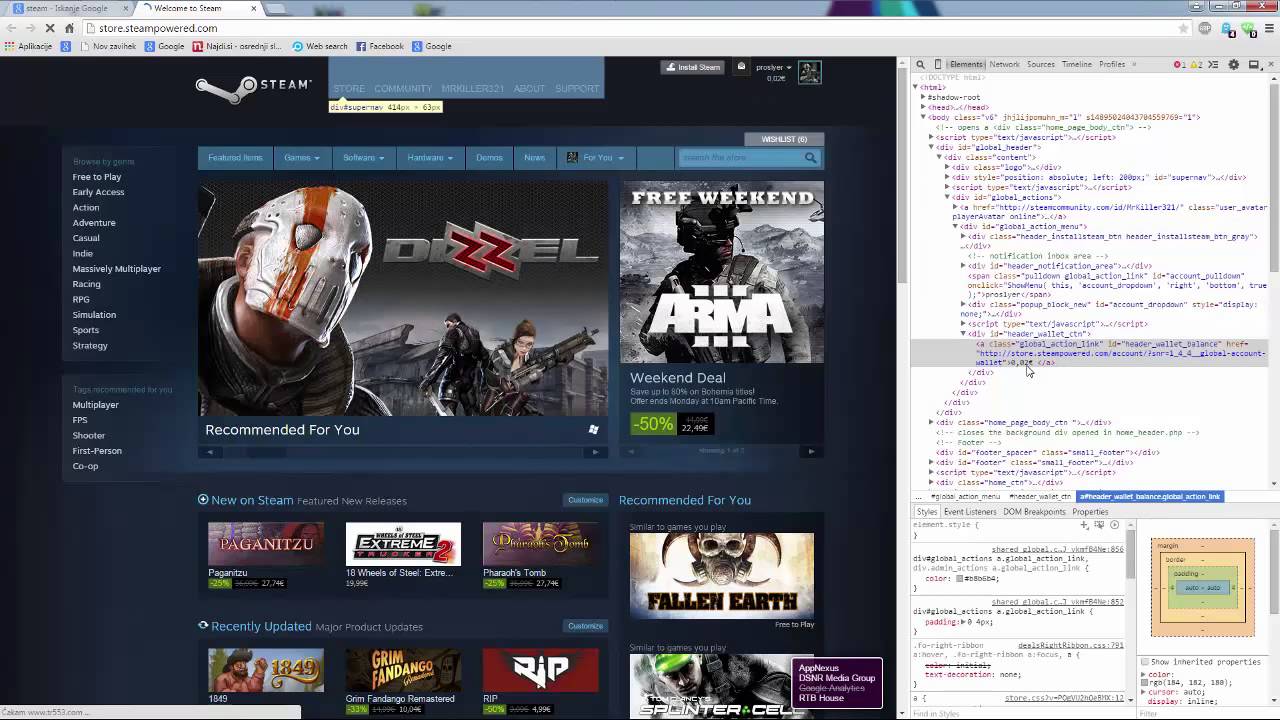Click the red error count indicator
This screenshot has width=1280, height=720.
[1180, 64]
